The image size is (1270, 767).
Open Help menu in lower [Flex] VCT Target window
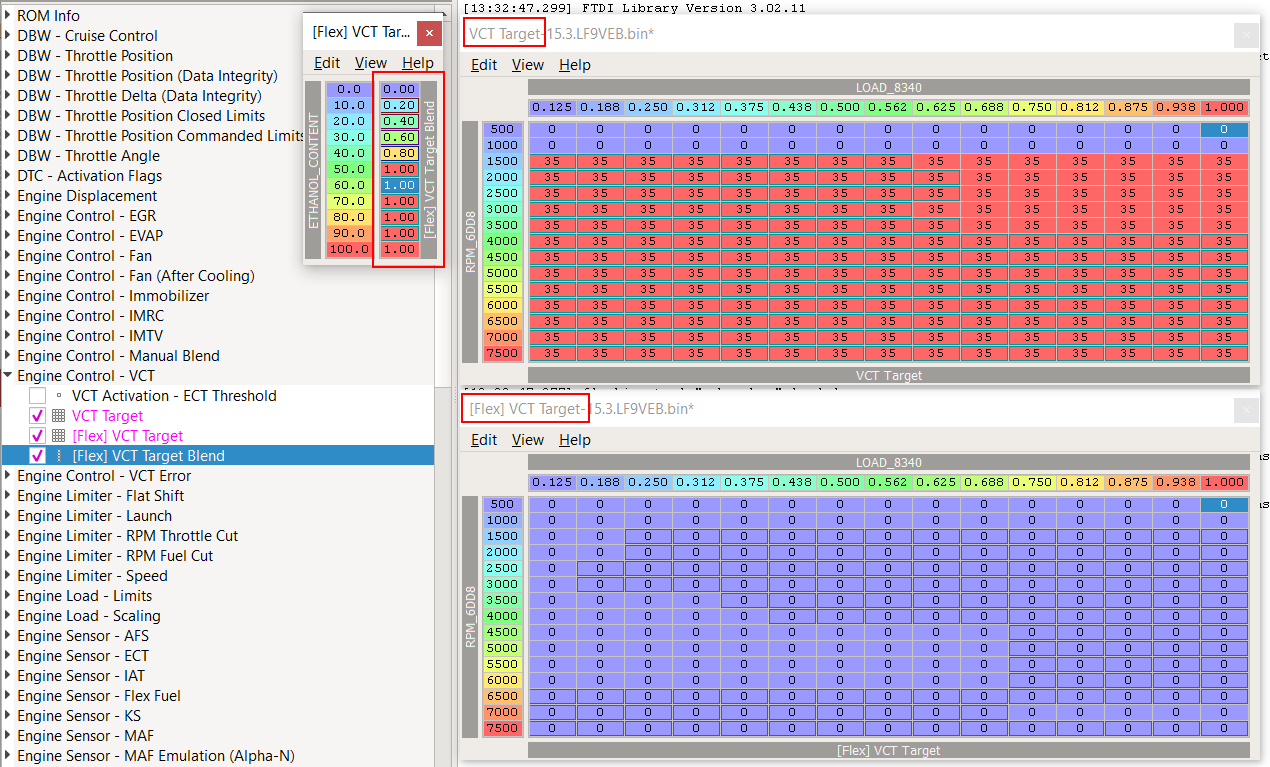575,440
